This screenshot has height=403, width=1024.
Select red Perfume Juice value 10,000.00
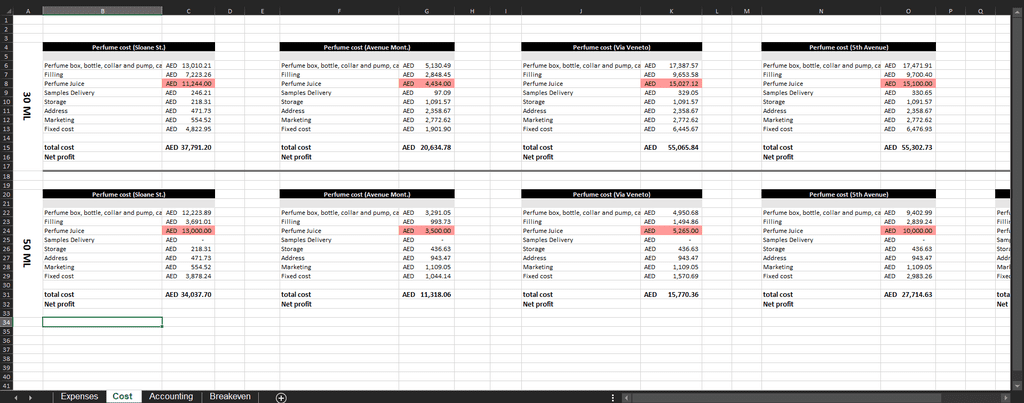(908, 231)
